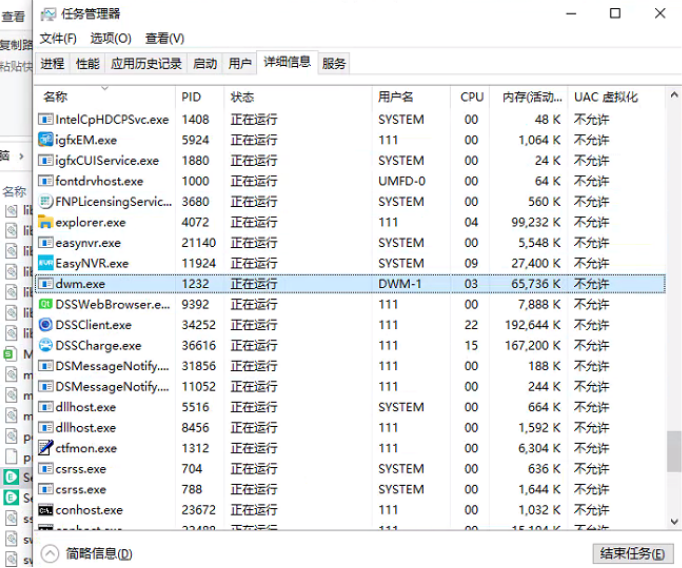Open the 文件(F) menu
The image size is (682, 568).
(x=58, y=38)
